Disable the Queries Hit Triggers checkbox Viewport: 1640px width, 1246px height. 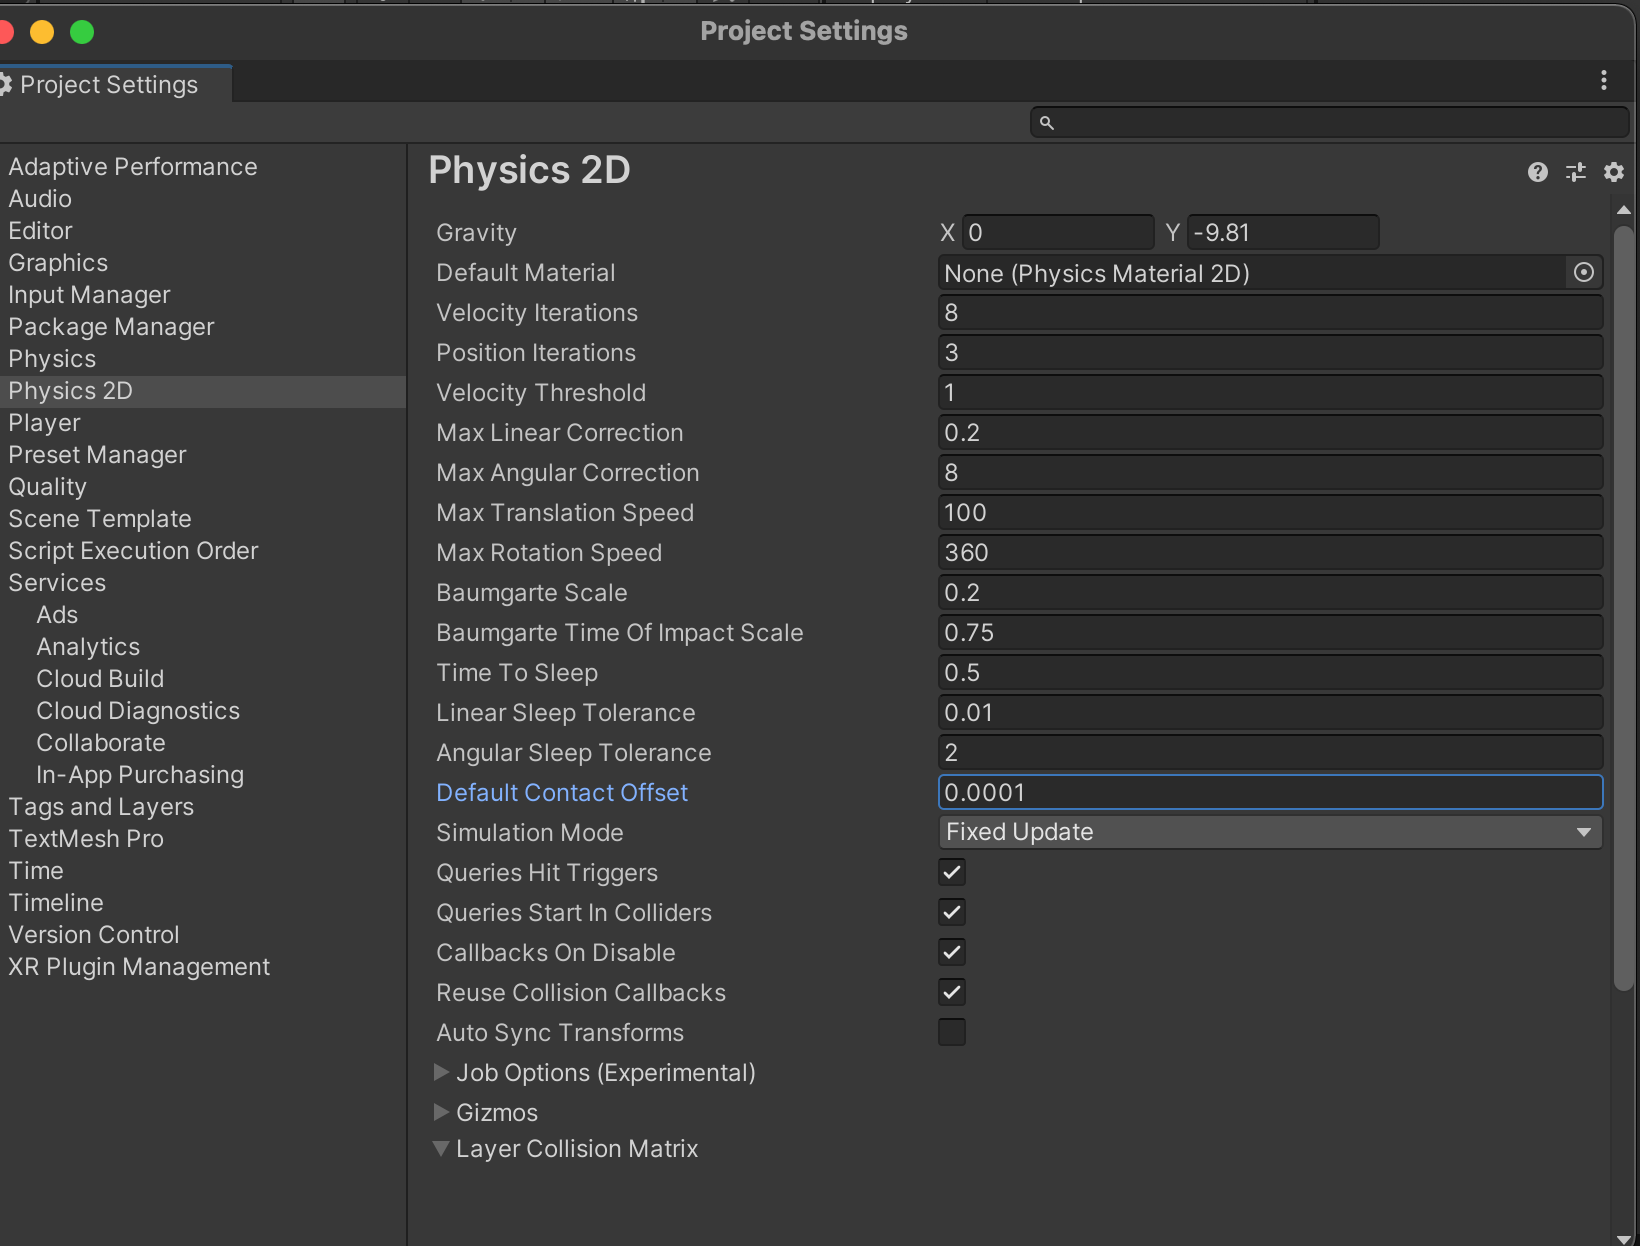pyautogui.click(x=952, y=872)
